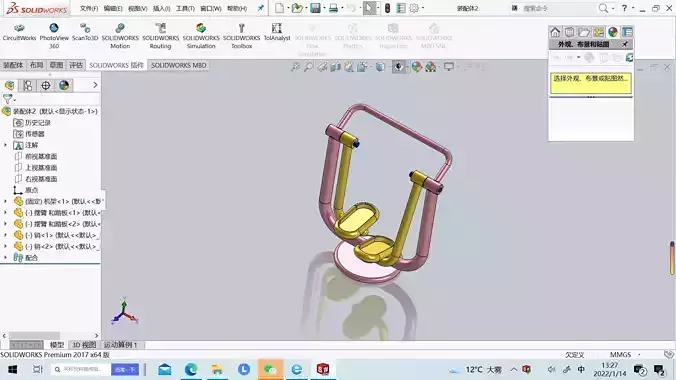The image size is (676, 380).
Task: Click the View Settings monitor icon
Action: 449,67
